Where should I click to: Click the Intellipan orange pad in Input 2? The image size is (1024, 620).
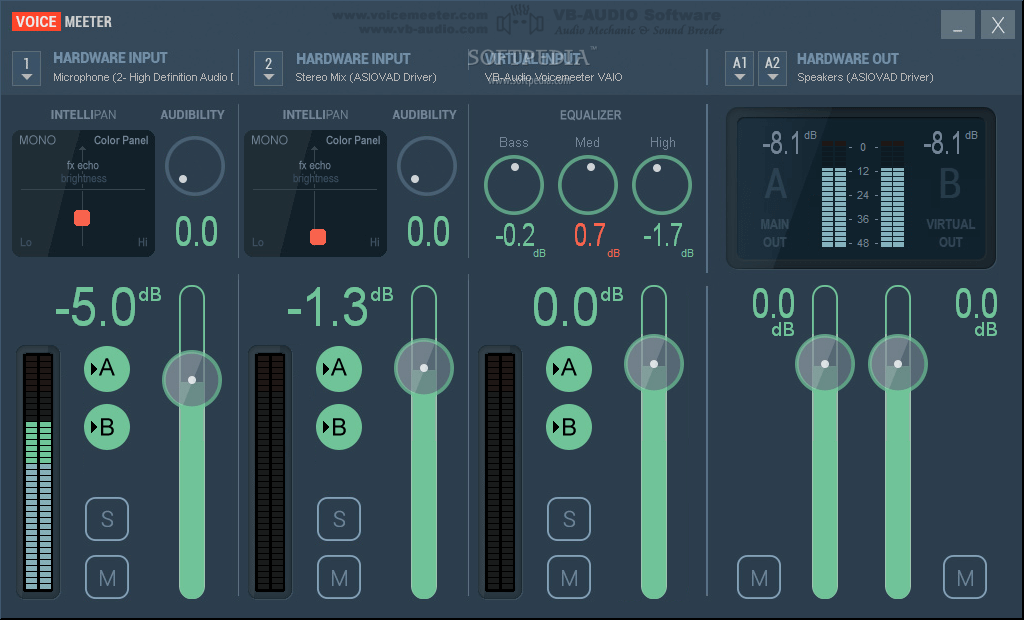(x=318, y=237)
